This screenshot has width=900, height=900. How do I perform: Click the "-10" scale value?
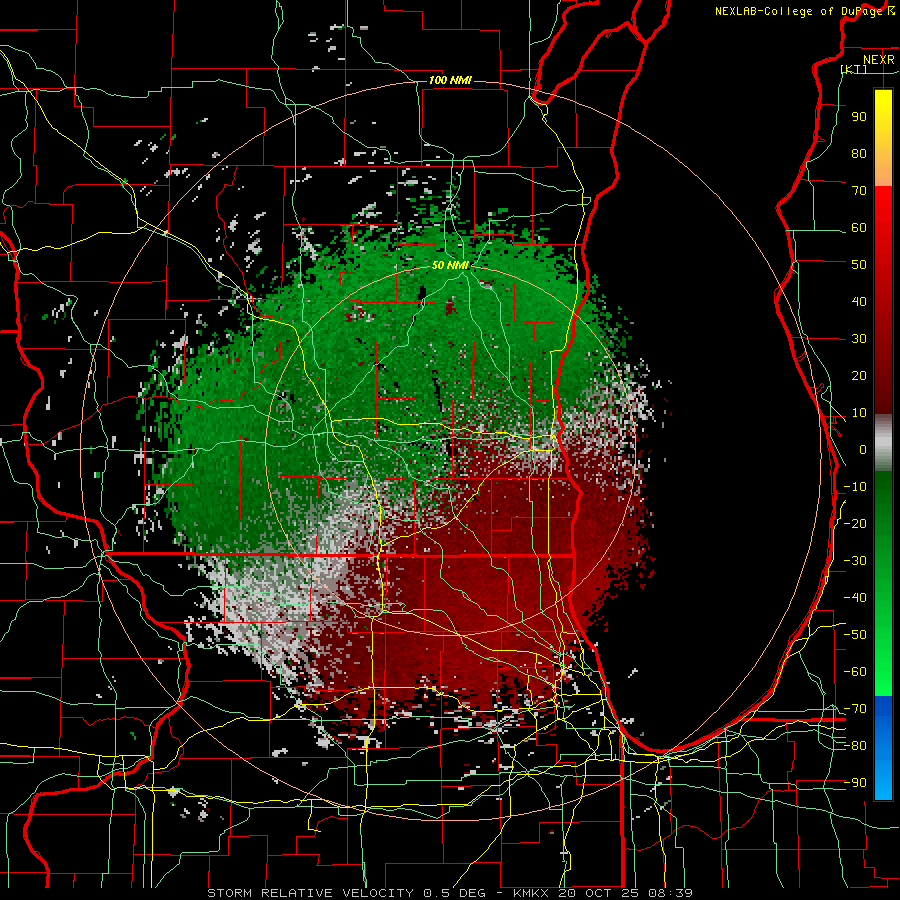click(855, 487)
